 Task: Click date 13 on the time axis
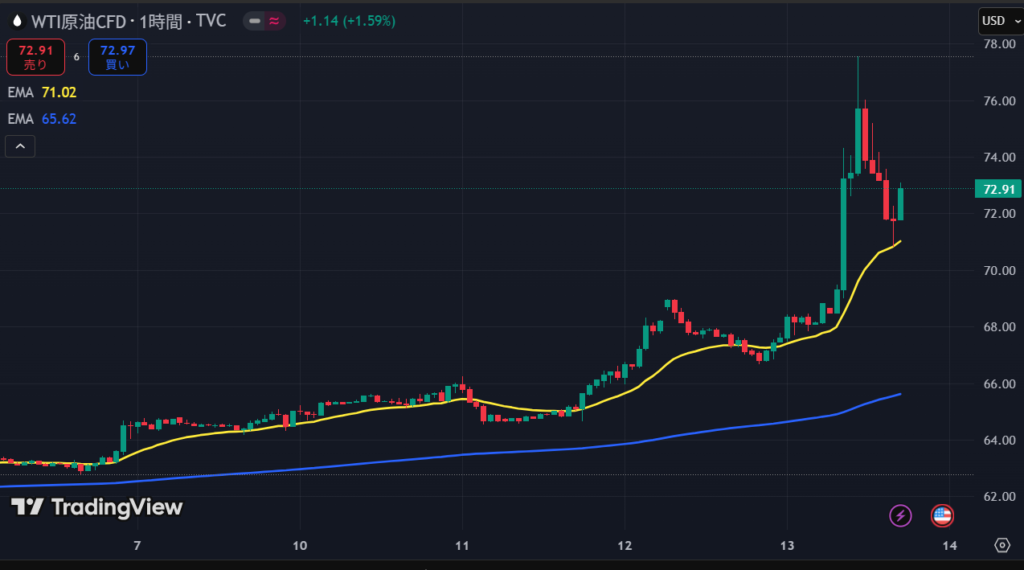(787, 545)
